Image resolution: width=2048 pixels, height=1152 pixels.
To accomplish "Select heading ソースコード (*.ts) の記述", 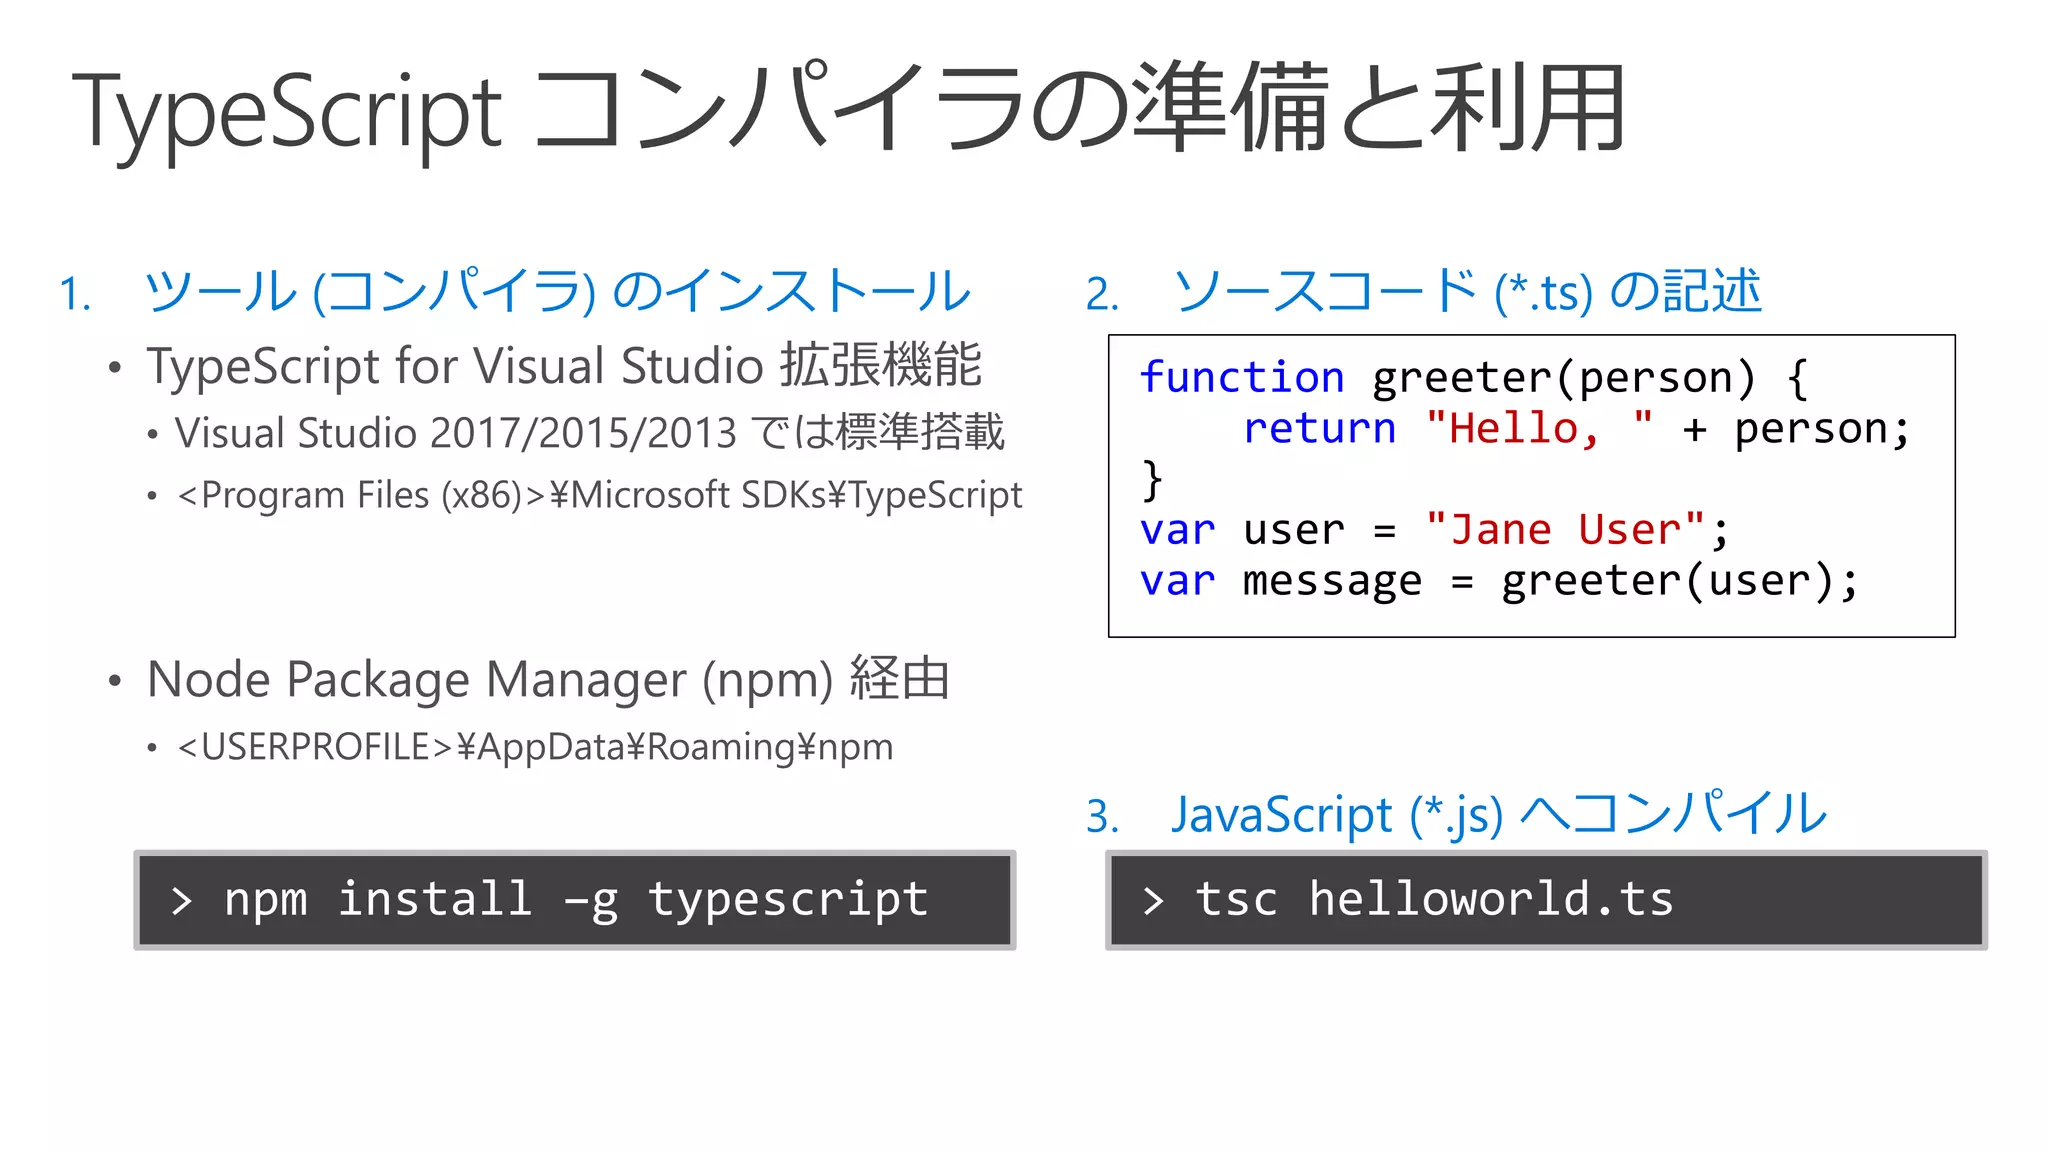I will click(x=1466, y=292).
